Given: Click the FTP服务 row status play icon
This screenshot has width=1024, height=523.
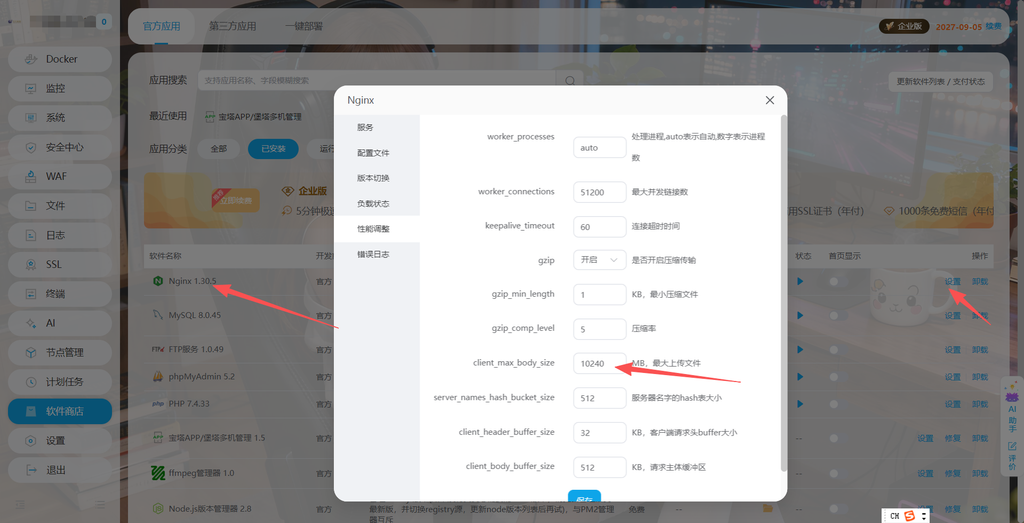Looking at the screenshot, I should 799,349.
